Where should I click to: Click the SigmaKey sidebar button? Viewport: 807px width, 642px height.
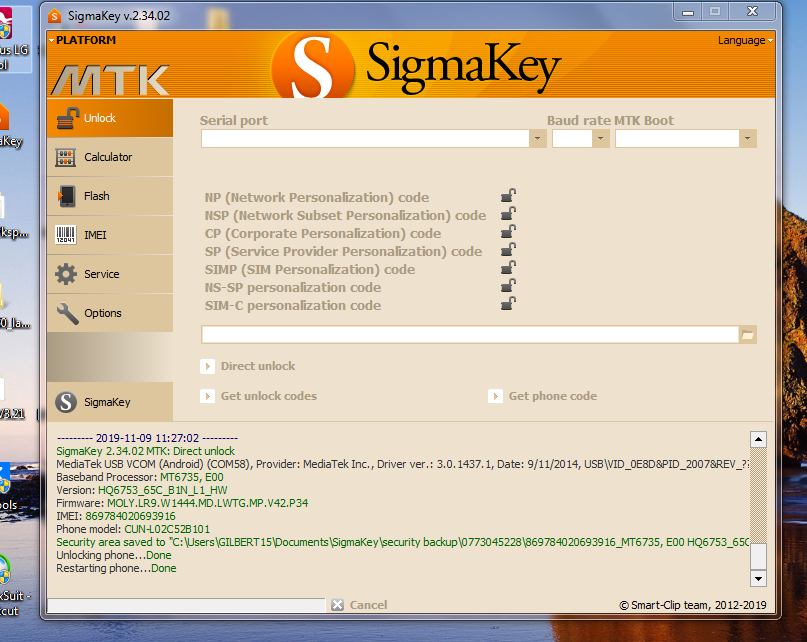(110, 402)
